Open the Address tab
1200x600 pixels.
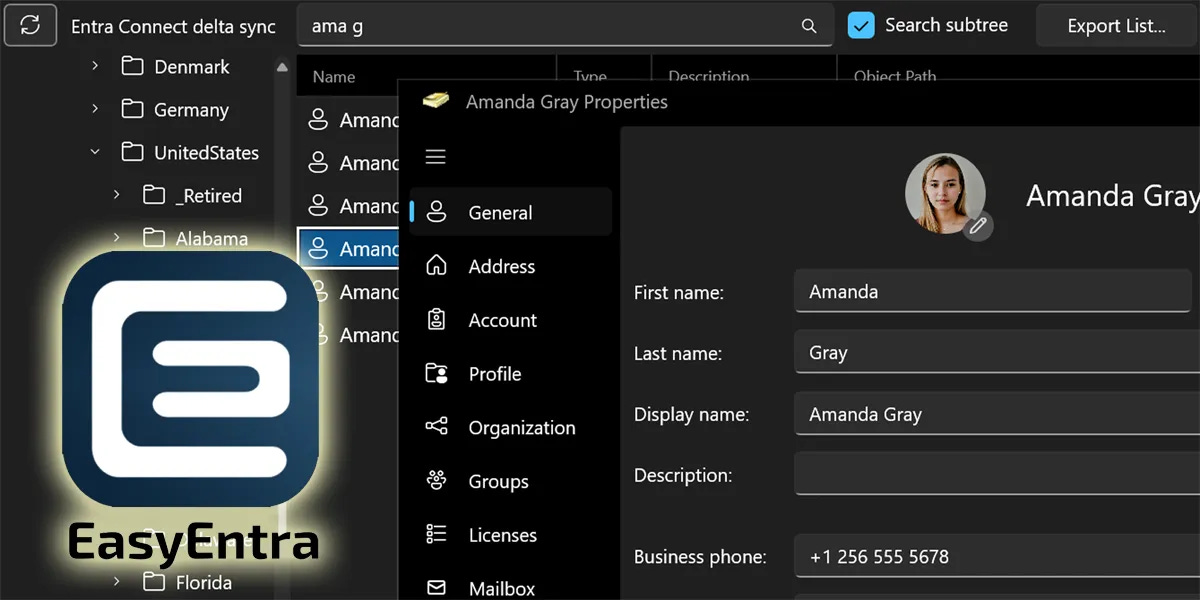[x=511, y=266]
